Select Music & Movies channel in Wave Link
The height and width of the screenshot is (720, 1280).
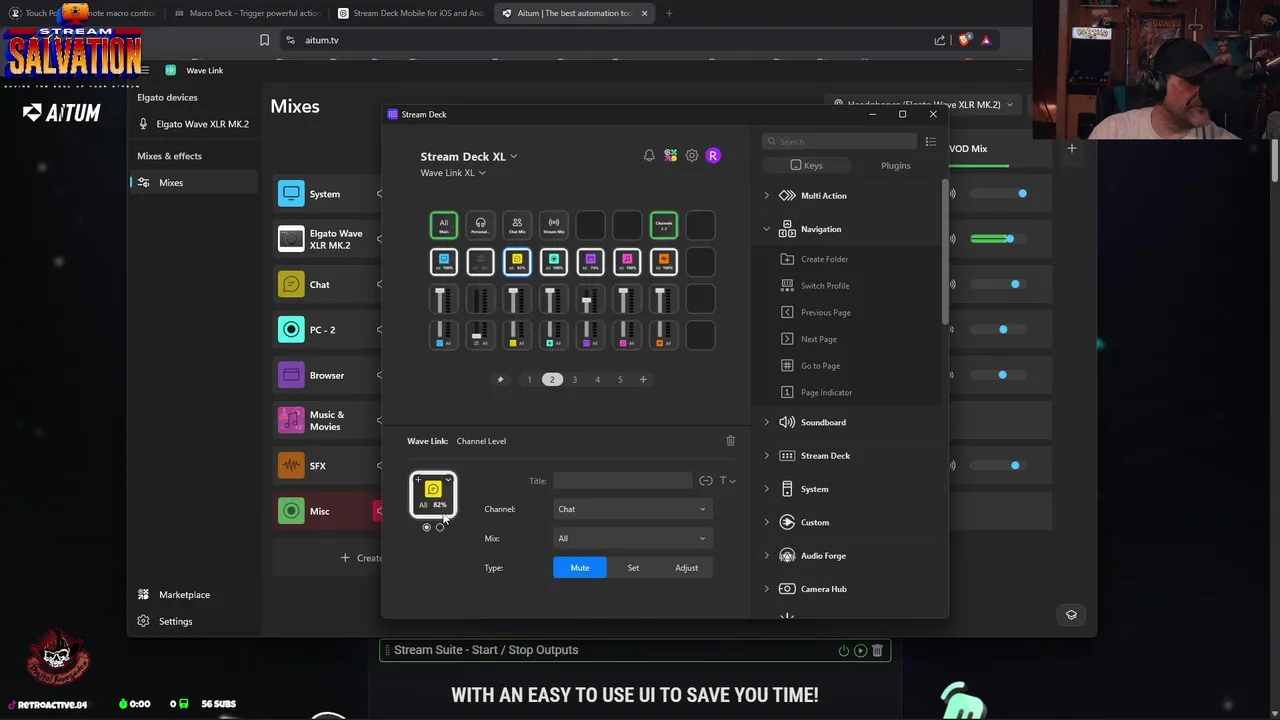pyautogui.click(x=329, y=421)
